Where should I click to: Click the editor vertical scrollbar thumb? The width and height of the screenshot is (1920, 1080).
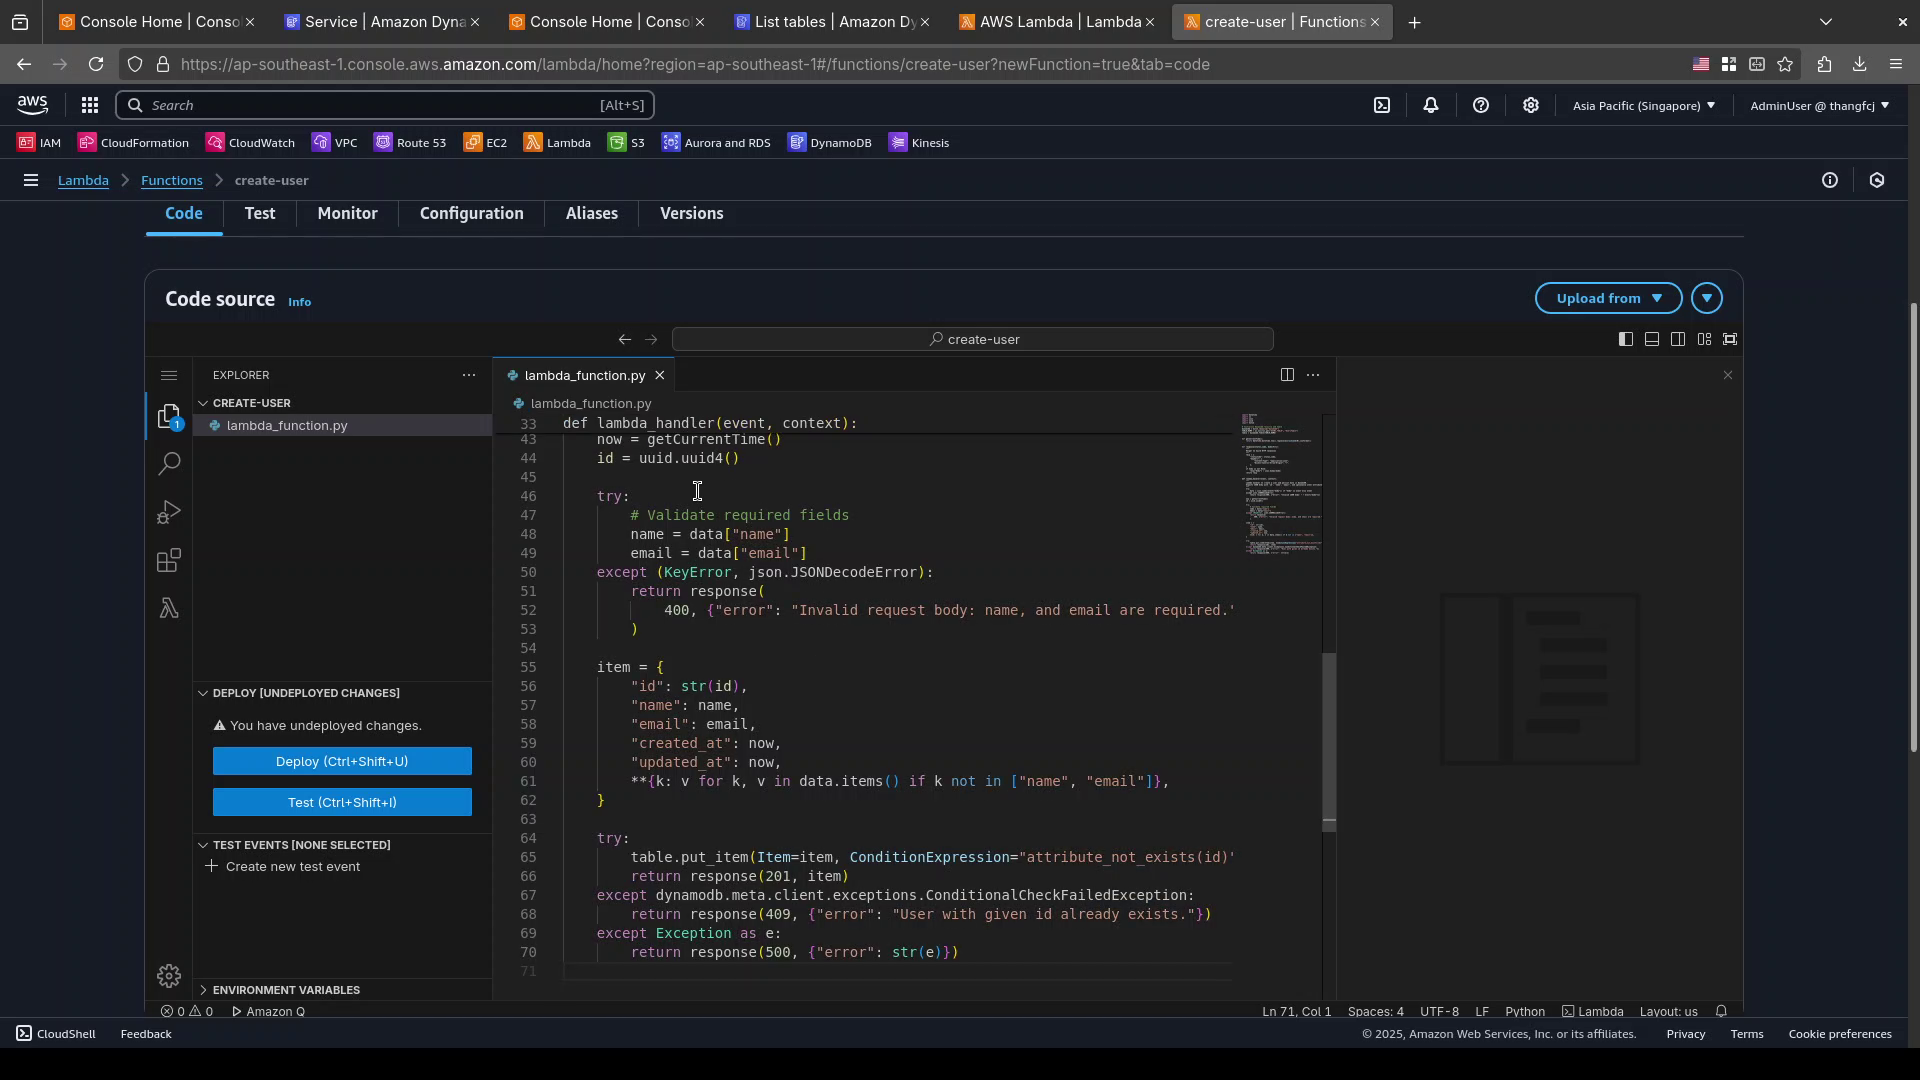pos(1329,742)
